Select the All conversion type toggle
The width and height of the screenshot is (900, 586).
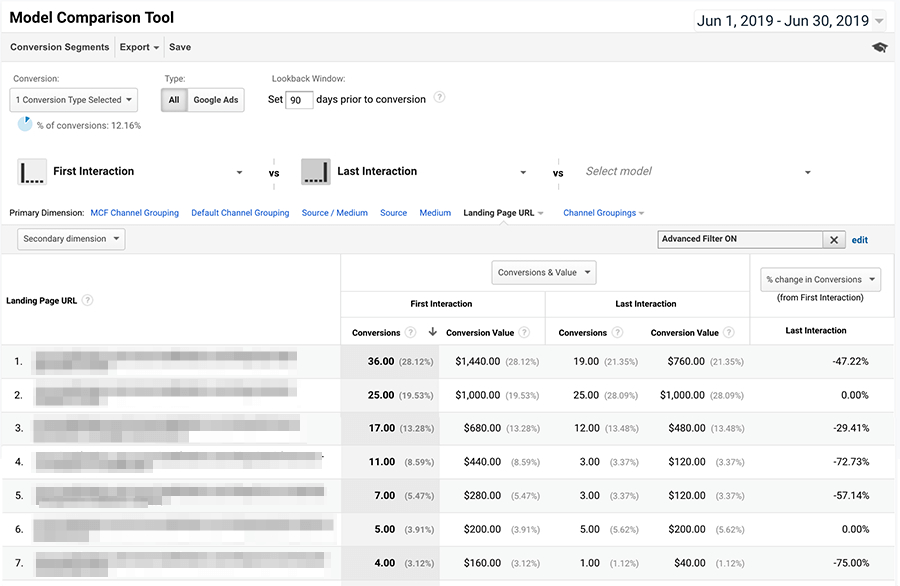coord(174,99)
